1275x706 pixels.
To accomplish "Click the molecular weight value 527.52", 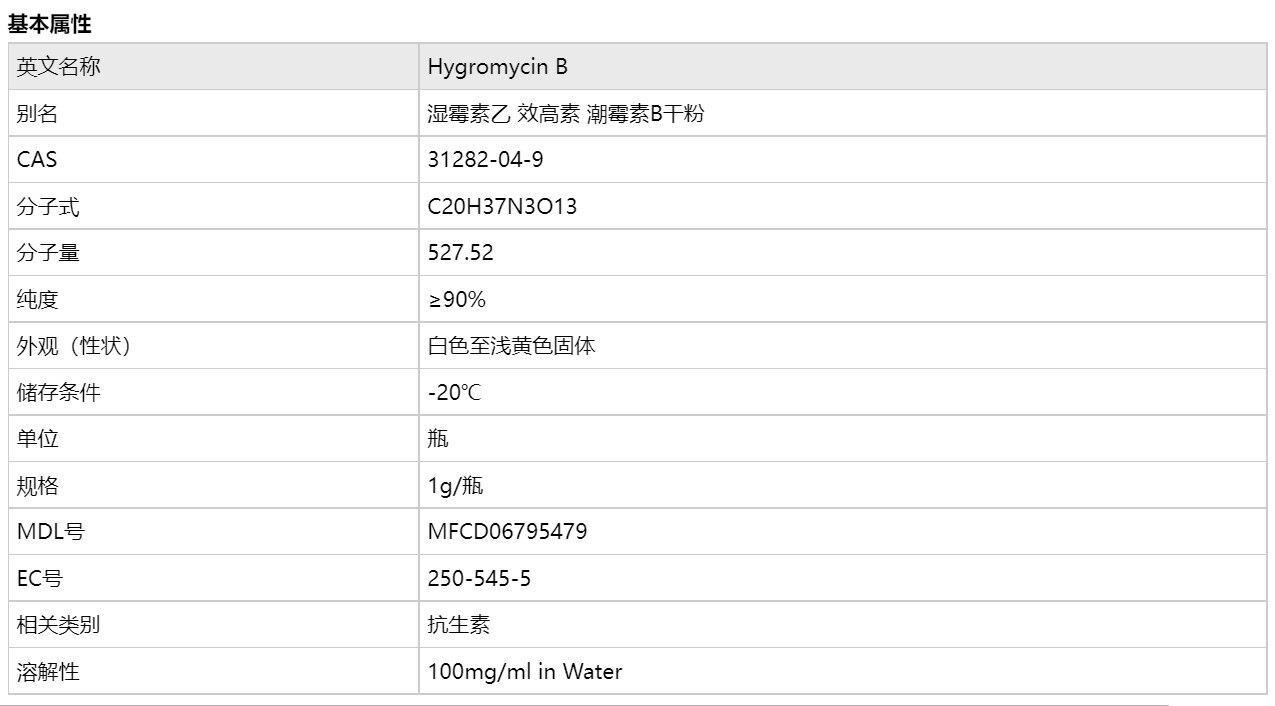I will (460, 253).
